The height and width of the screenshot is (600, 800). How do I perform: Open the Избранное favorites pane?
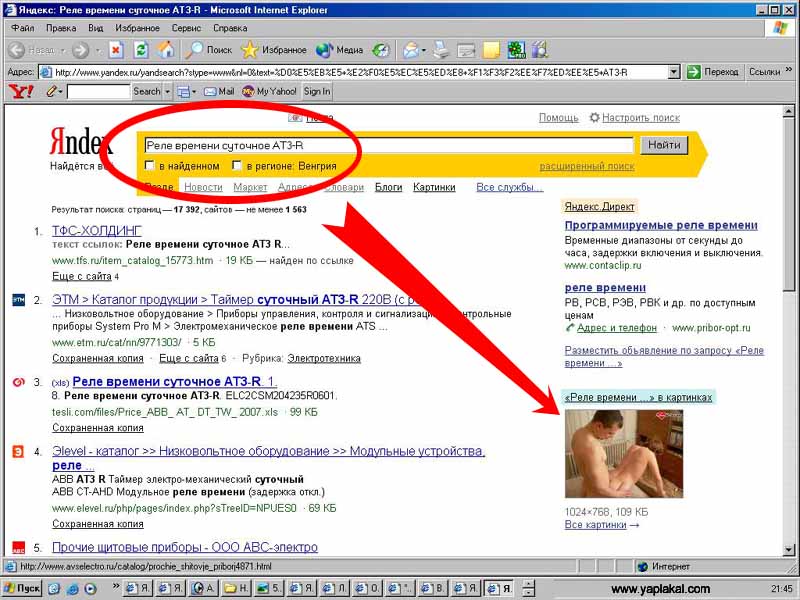(274, 50)
